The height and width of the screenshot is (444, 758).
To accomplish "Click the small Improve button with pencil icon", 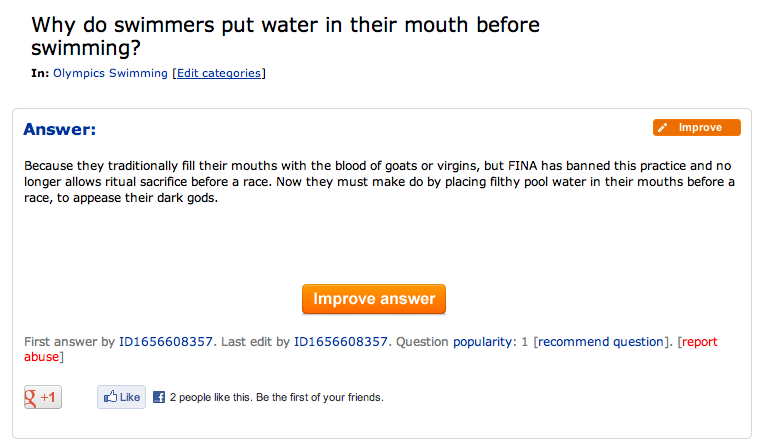I will pyautogui.click(x=696, y=128).
